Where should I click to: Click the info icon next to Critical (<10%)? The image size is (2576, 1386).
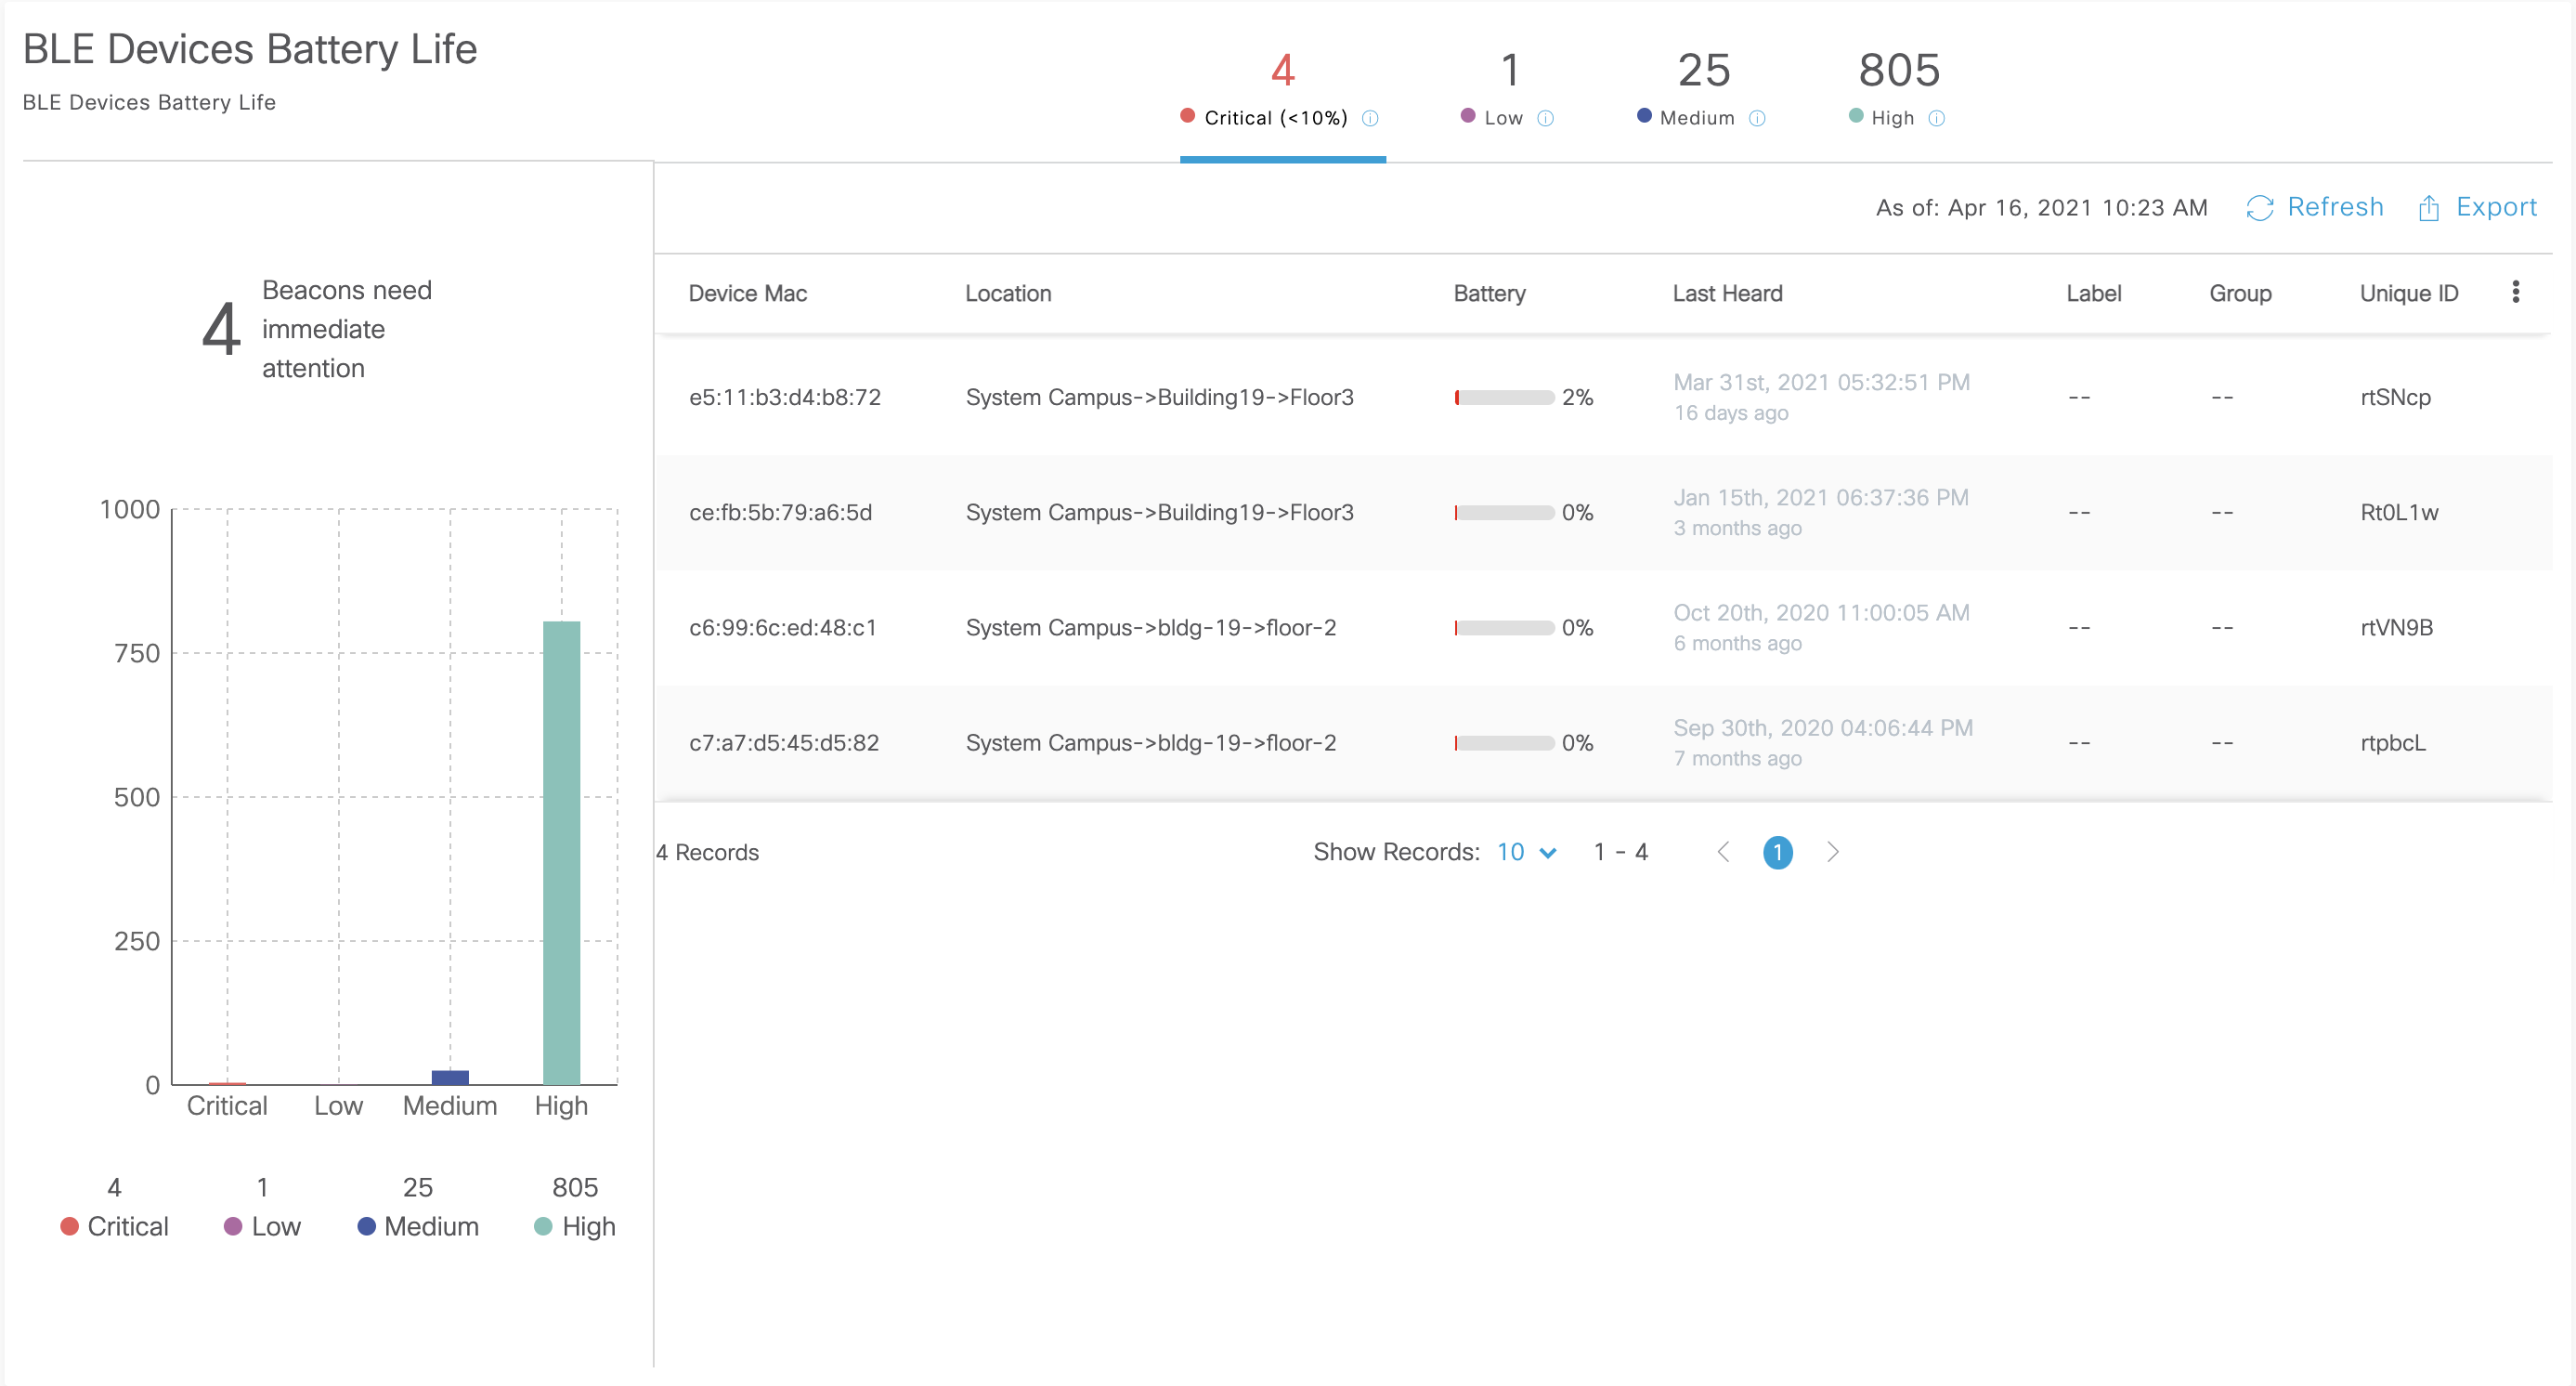[1370, 118]
